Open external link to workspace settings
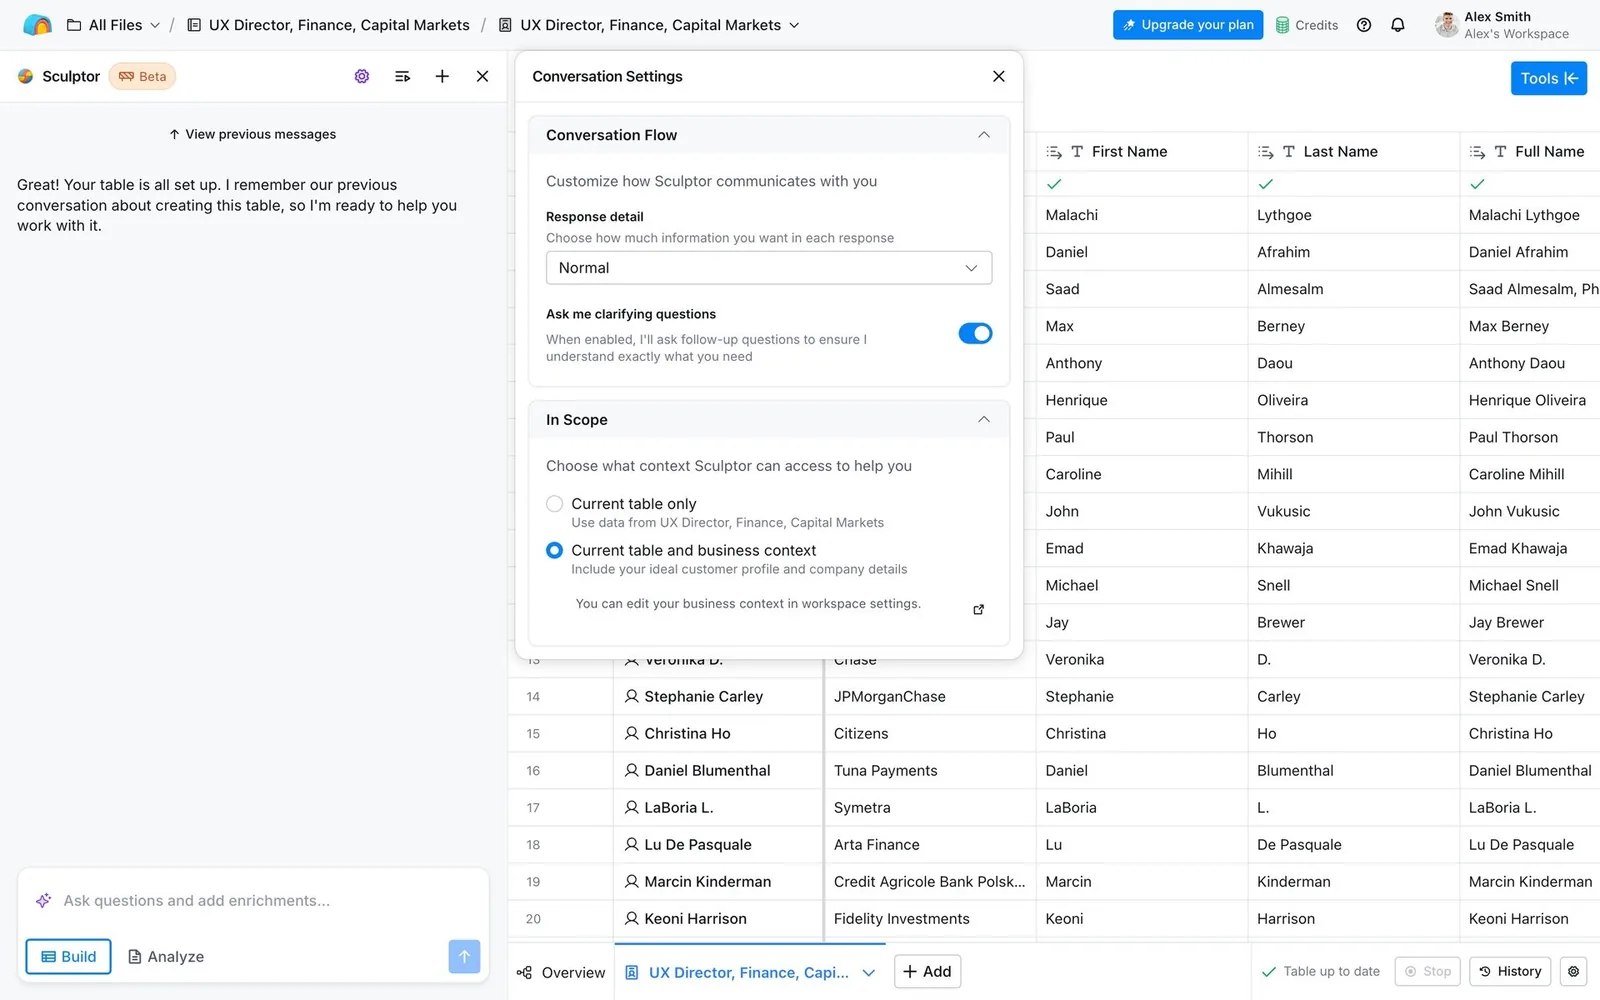Viewport: 1600px width, 1000px height. pos(979,609)
